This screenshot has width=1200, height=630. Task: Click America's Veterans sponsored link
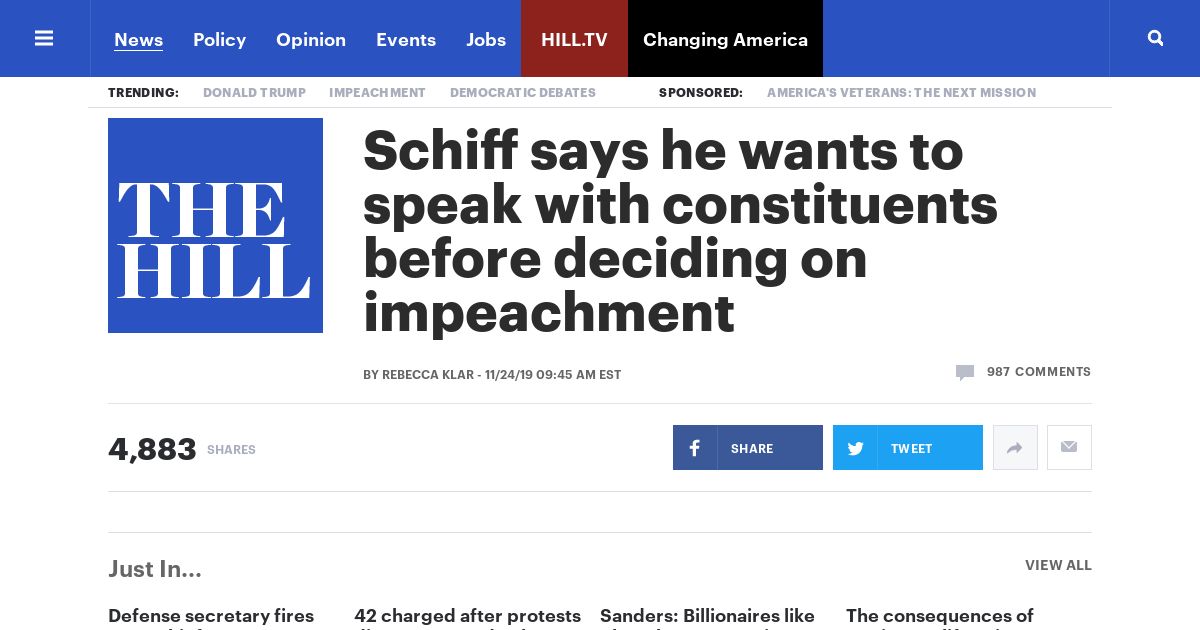pyautogui.click(x=901, y=92)
